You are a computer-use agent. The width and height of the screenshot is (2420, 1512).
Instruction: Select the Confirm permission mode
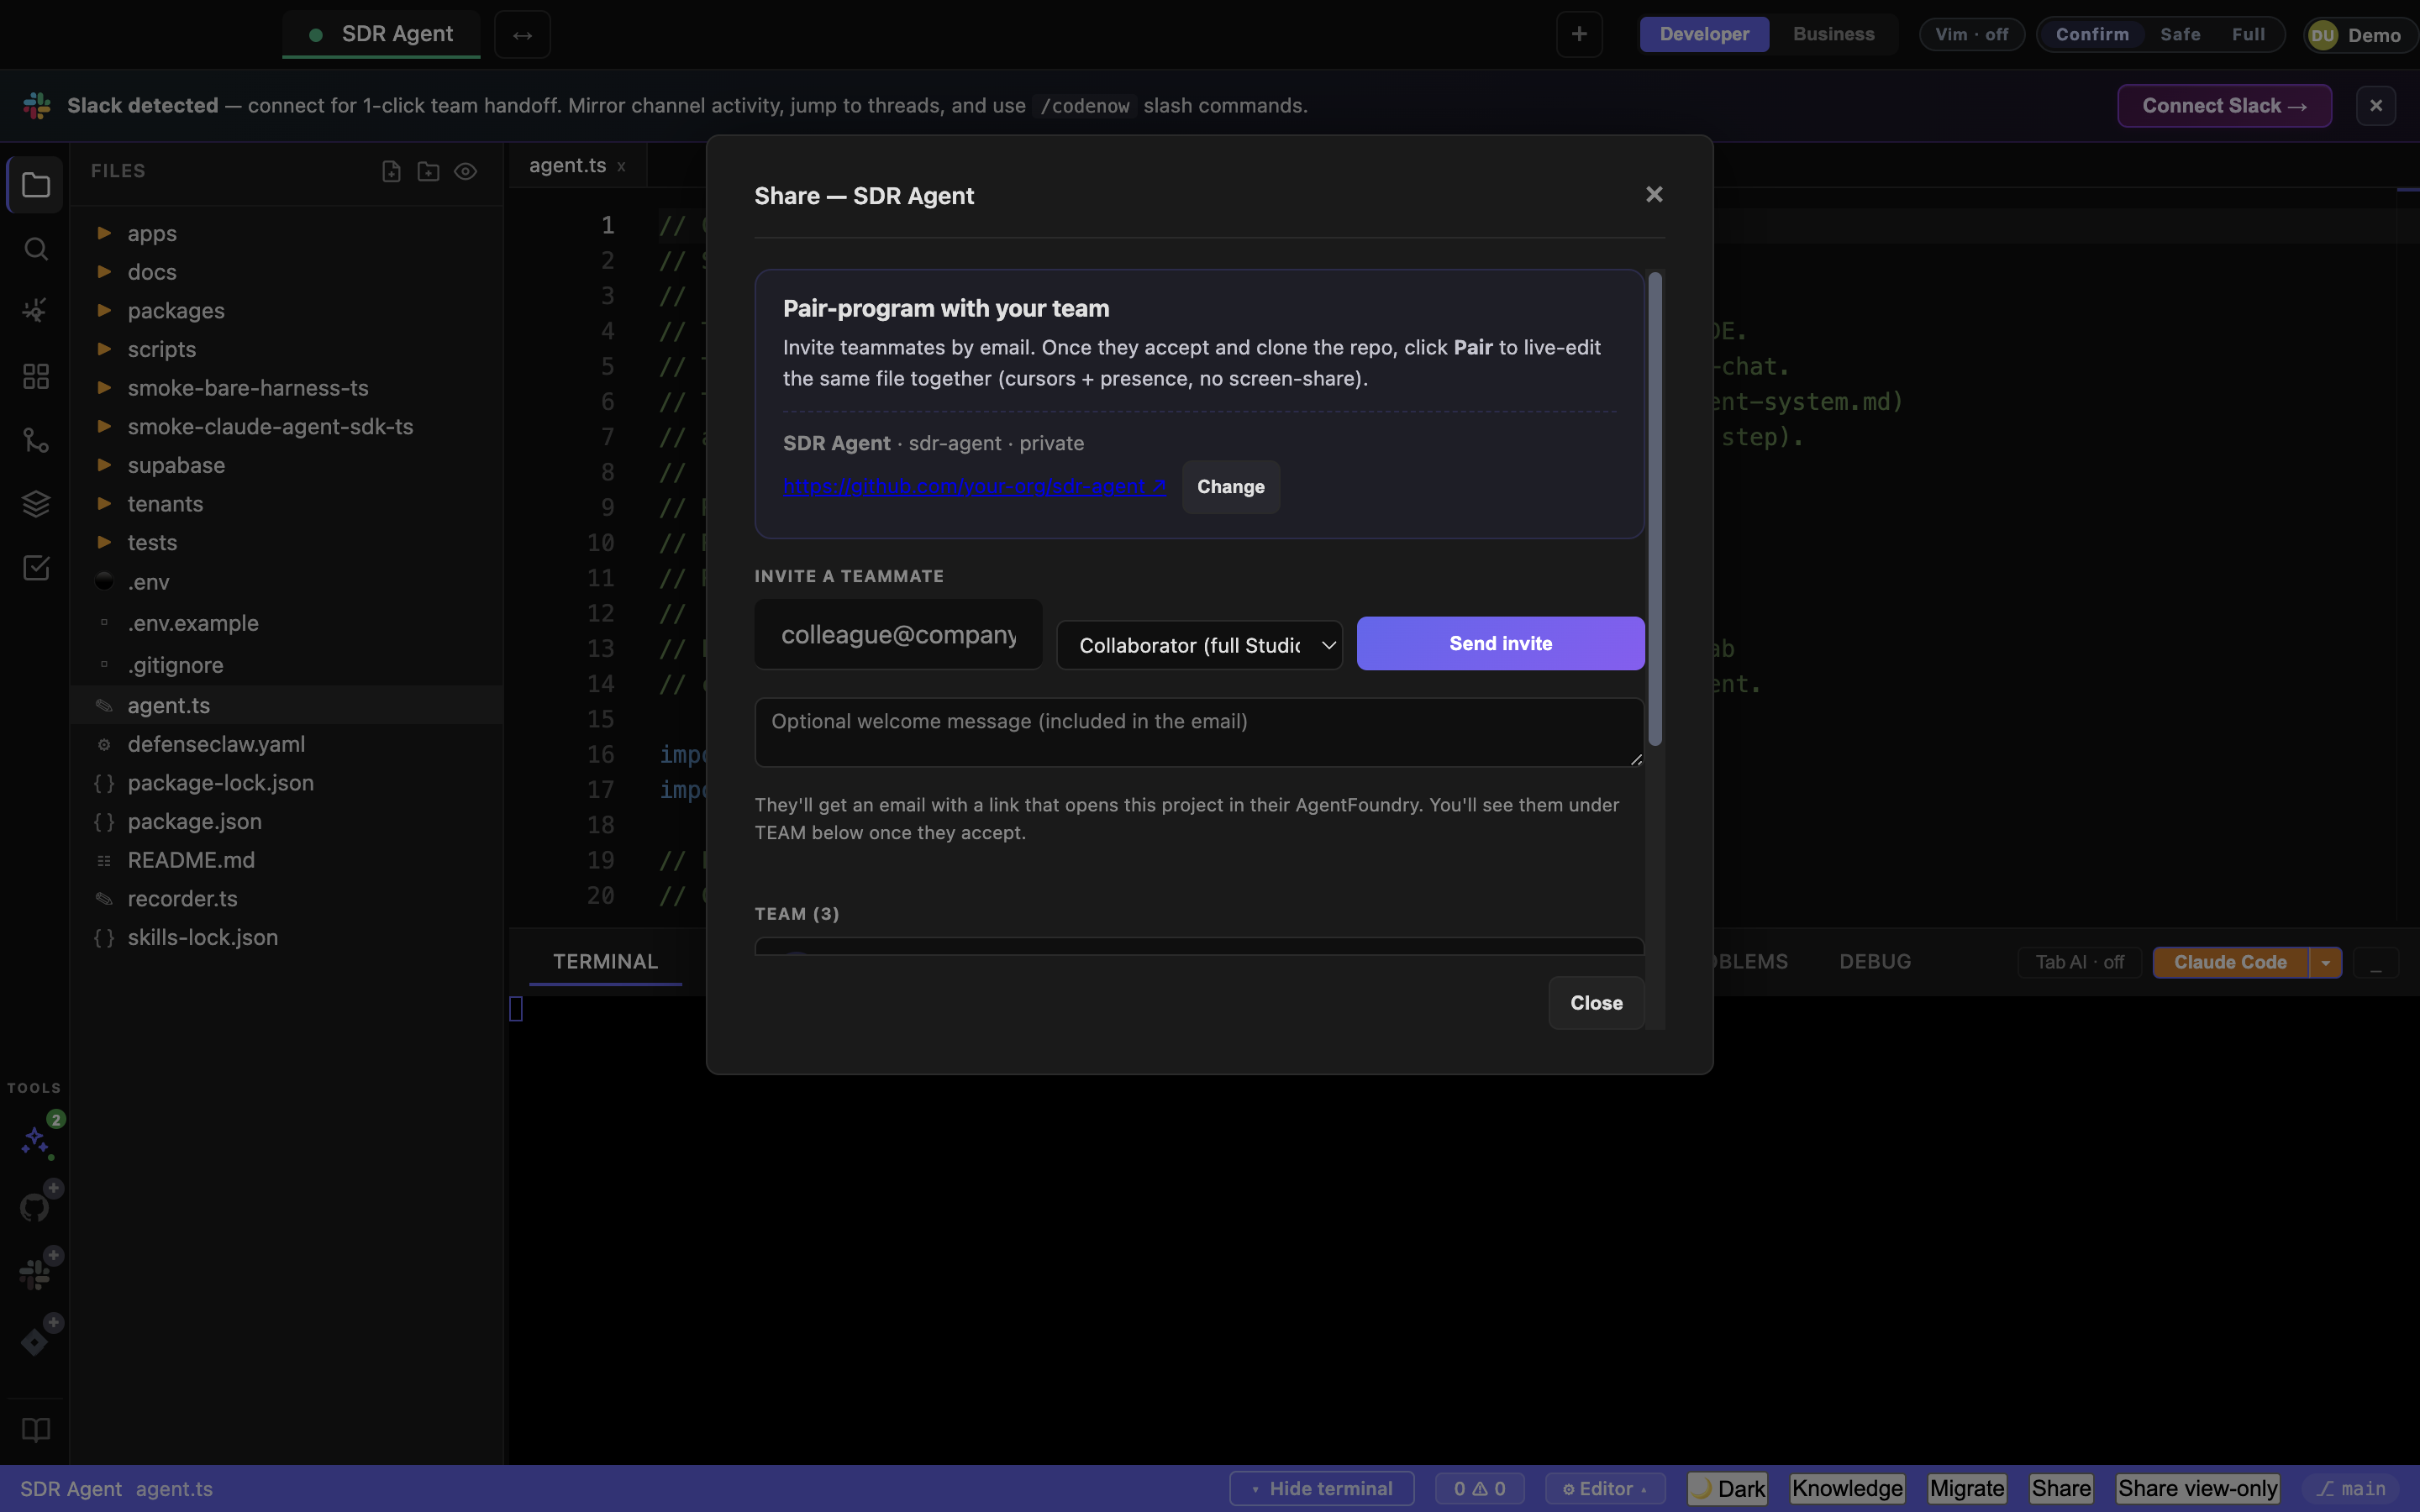[2092, 35]
